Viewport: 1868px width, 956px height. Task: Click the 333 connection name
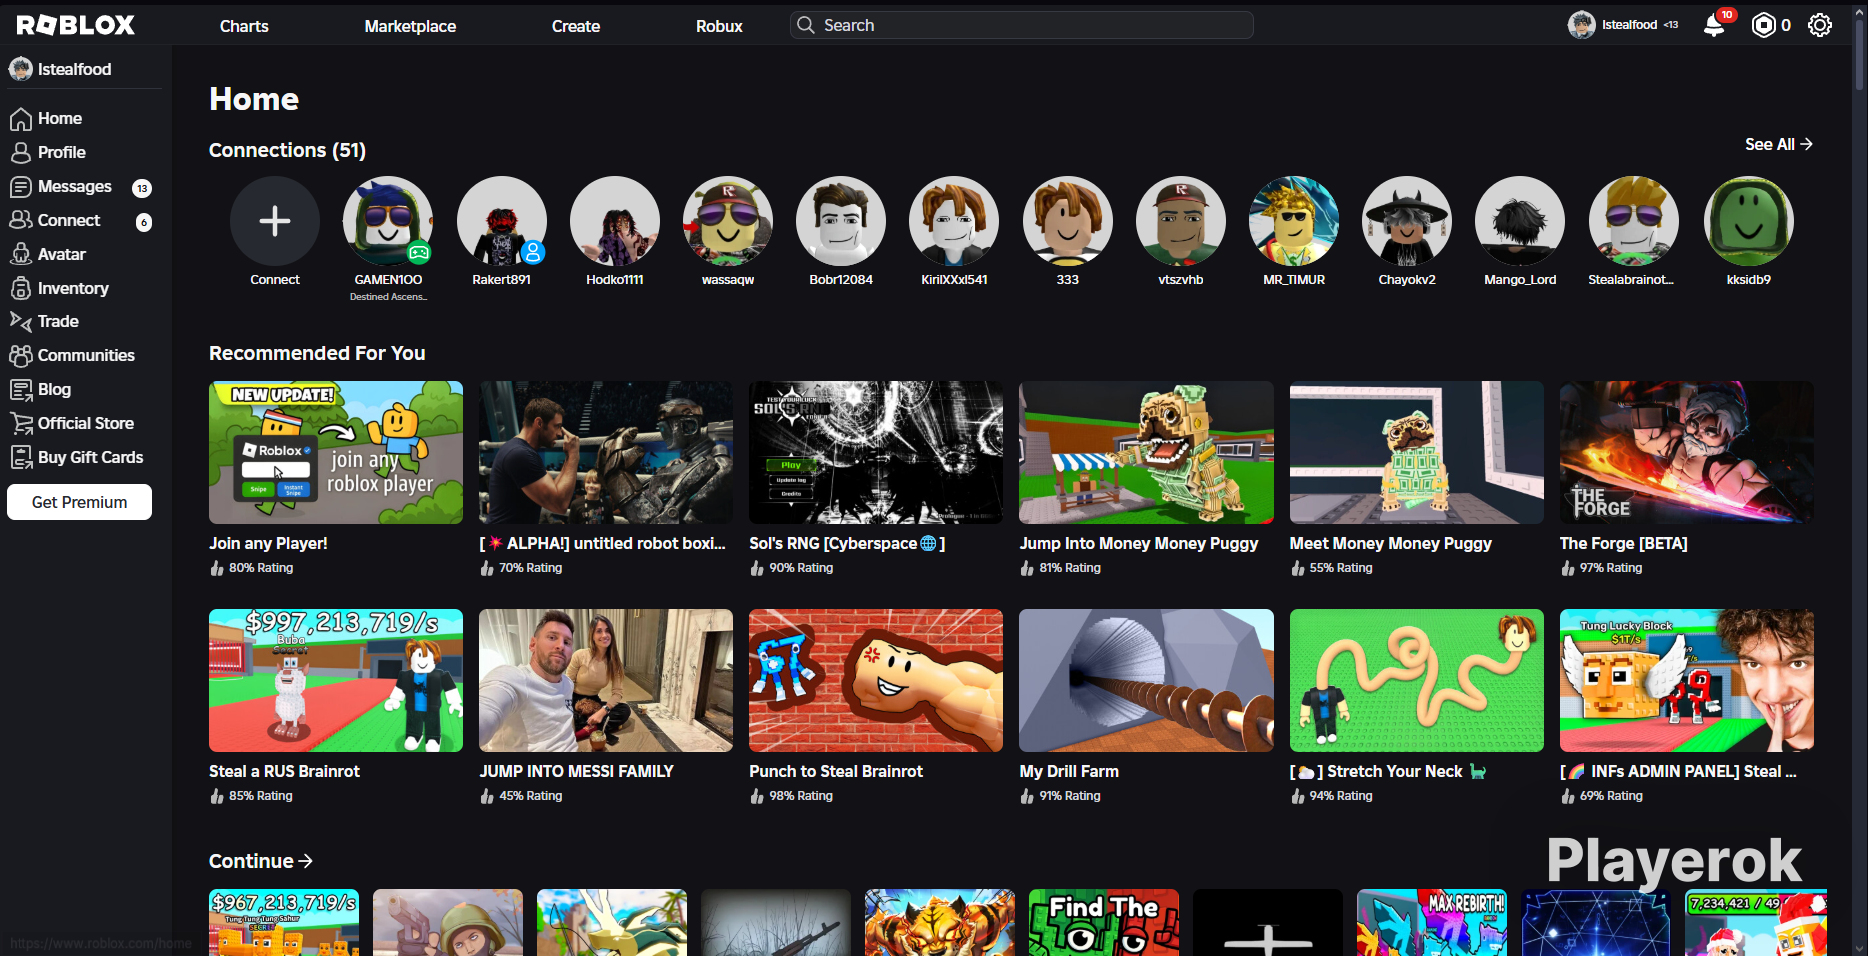click(x=1068, y=280)
